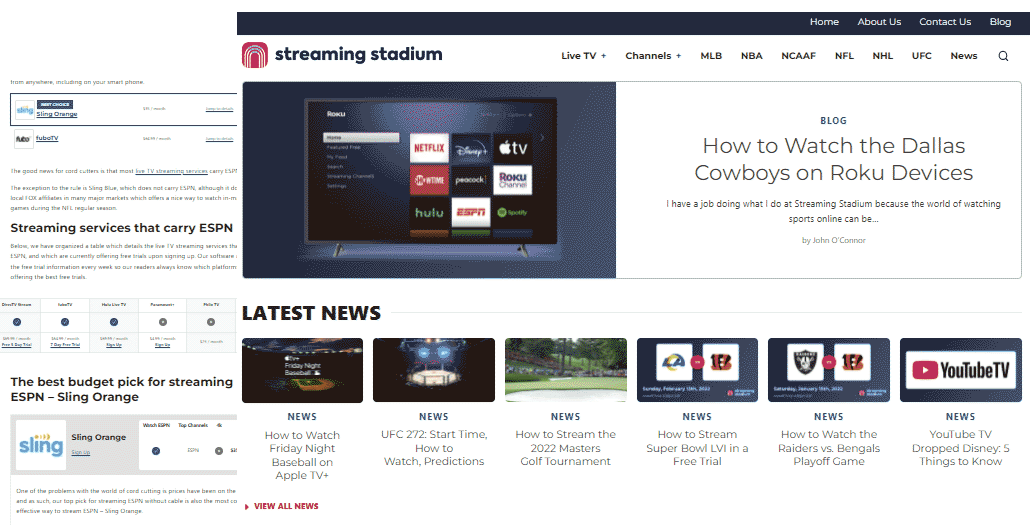
Task: Open Blog in the top bar
Action: [x=1000, y=22]
